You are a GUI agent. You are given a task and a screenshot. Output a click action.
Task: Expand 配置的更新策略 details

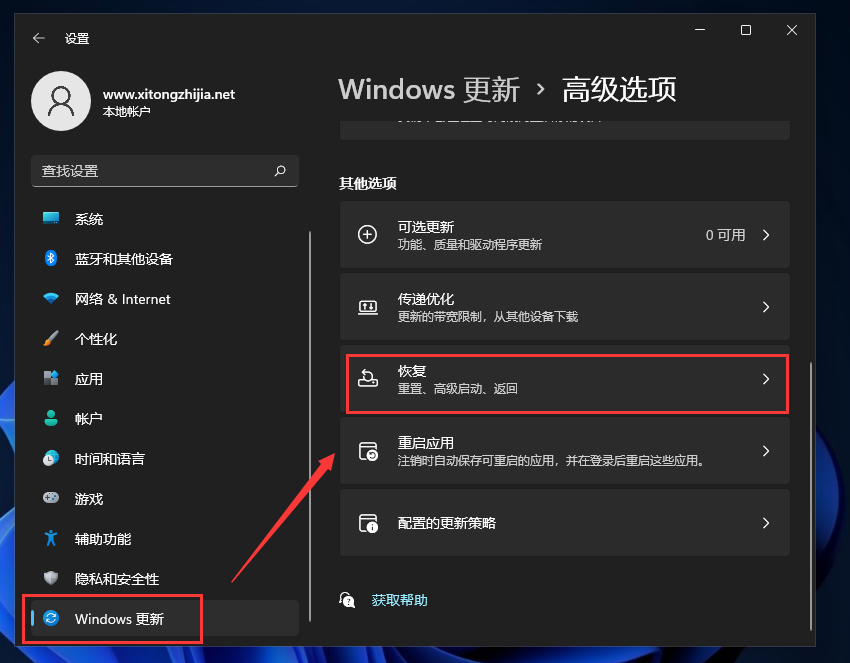765,523
